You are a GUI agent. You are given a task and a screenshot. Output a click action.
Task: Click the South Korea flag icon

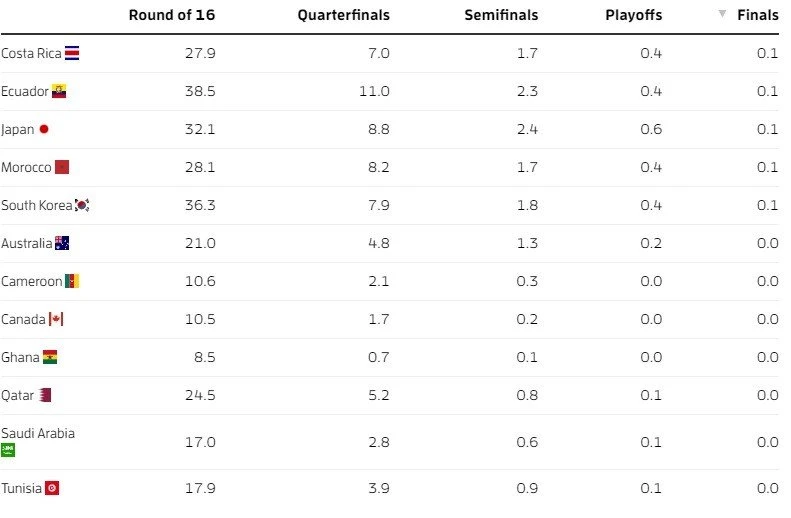click(x=82, y=205)
